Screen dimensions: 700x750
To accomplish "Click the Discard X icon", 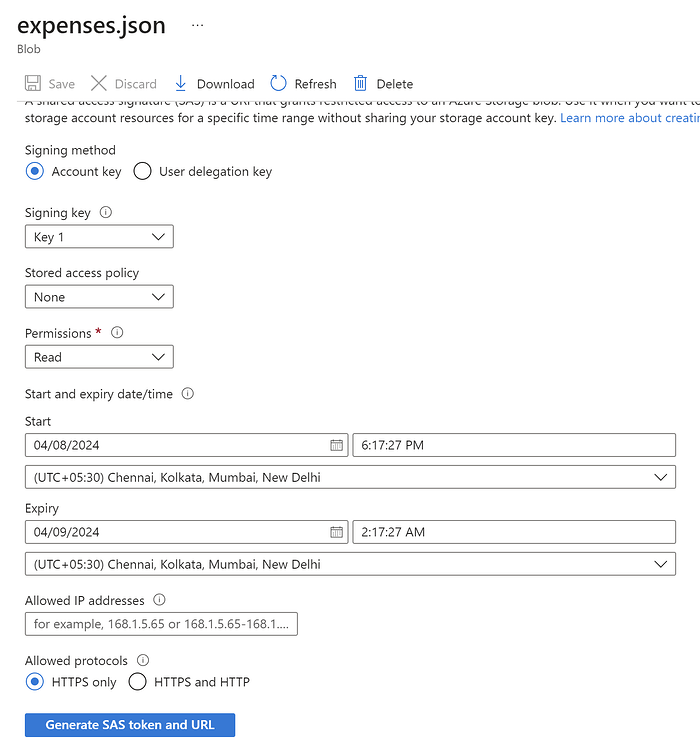I will click(99, 83).
